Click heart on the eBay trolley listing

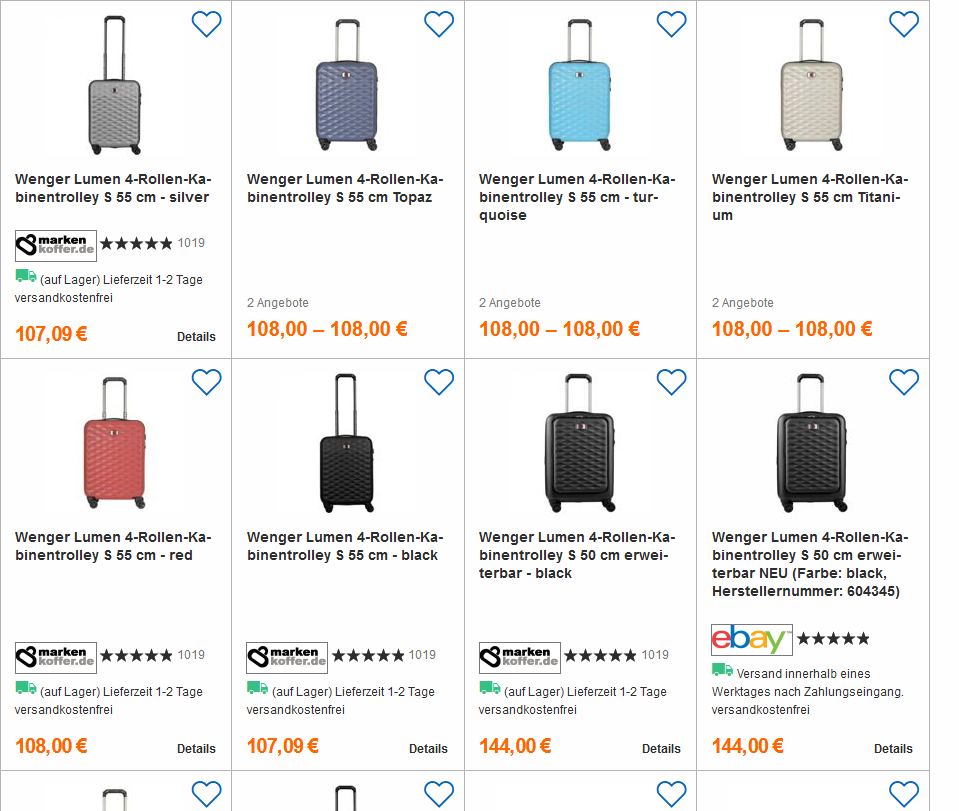(x=903, y=382)
